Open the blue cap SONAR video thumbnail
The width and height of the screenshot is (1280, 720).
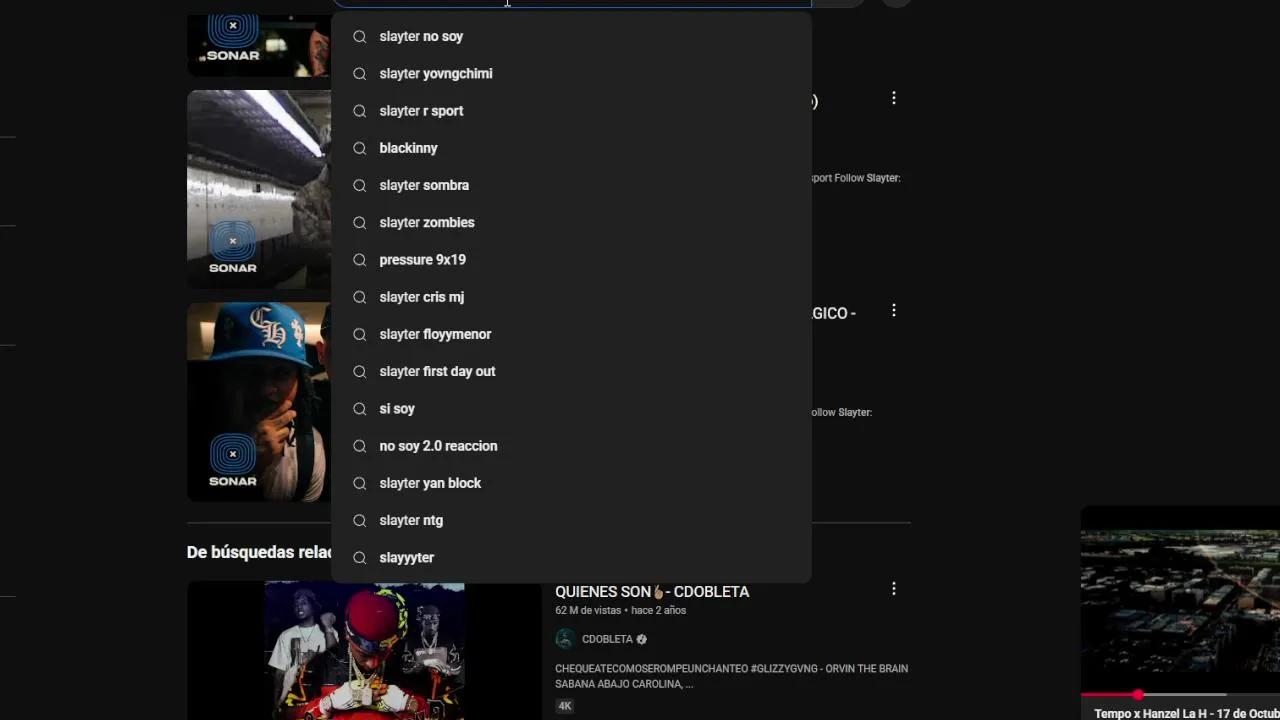coord(259,402)
